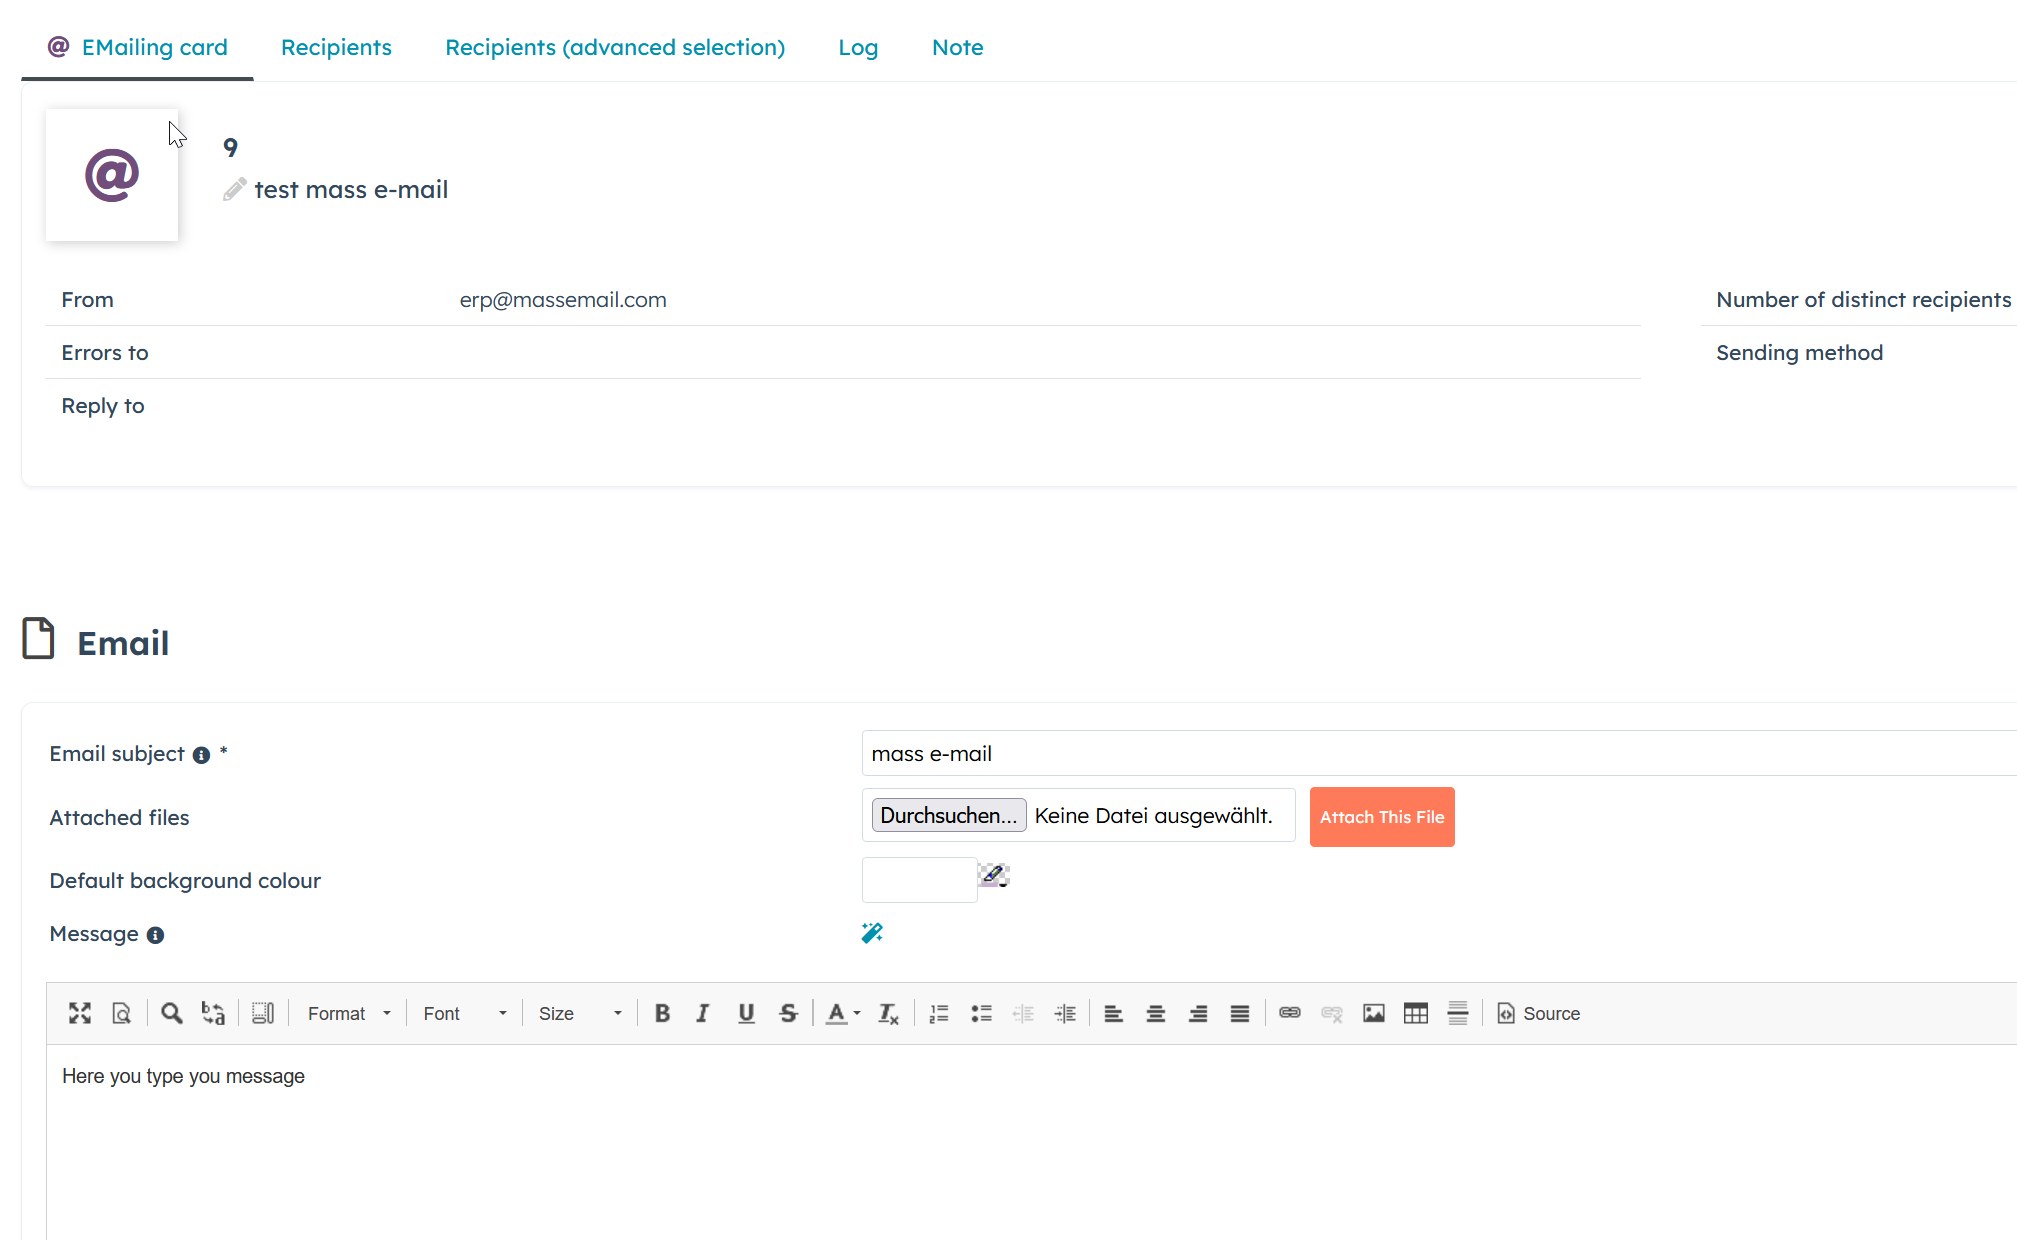Open the layout wand next to Message
Viewport: 2017px width, 1240px height.
tap(872, 933)
